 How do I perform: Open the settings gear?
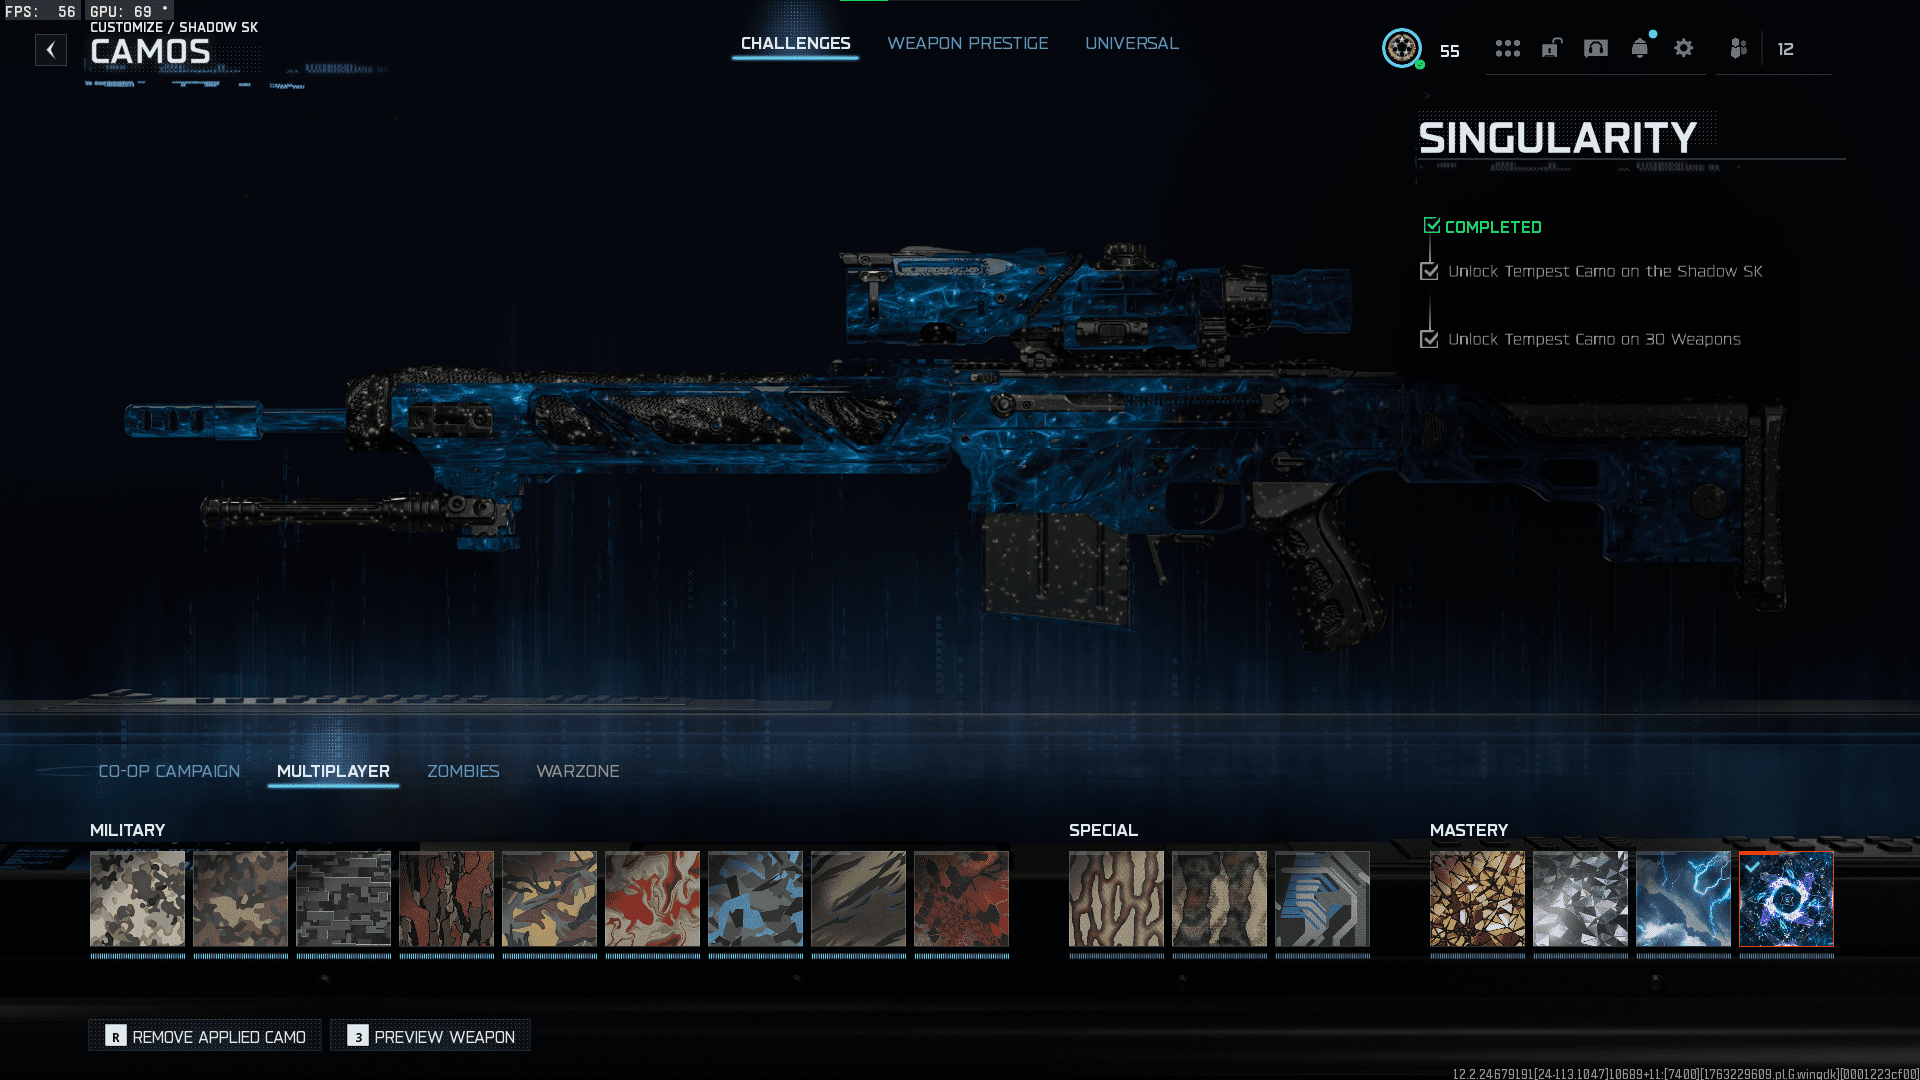1684,48
